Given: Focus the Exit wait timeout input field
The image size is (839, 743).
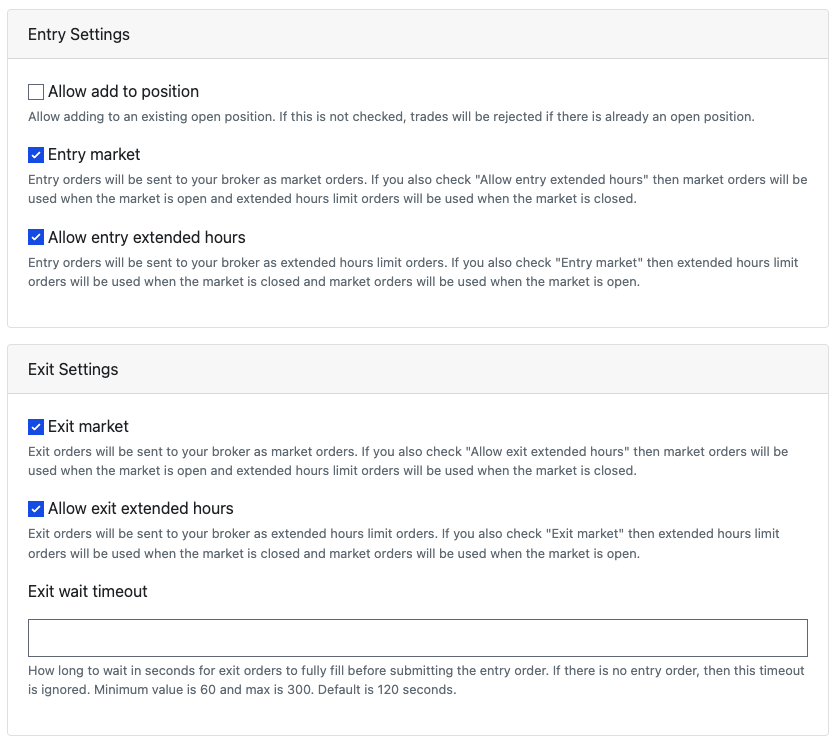Looking at the screenshot, I should click(417, 638).
